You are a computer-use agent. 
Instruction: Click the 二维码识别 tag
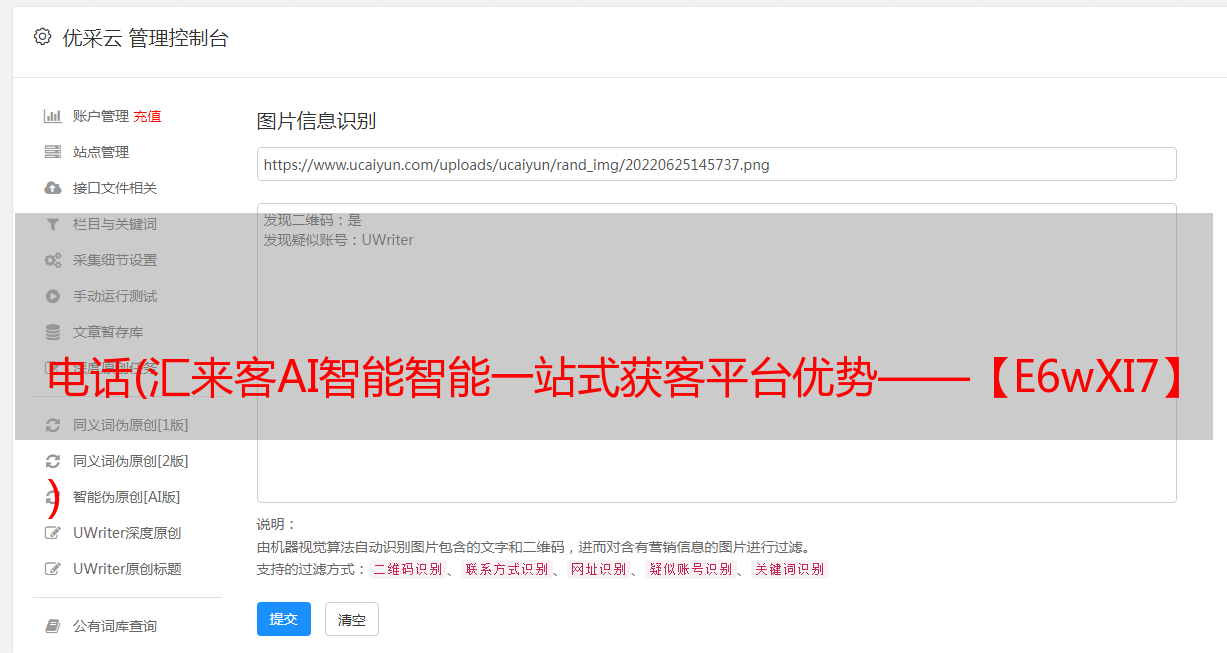408,569
